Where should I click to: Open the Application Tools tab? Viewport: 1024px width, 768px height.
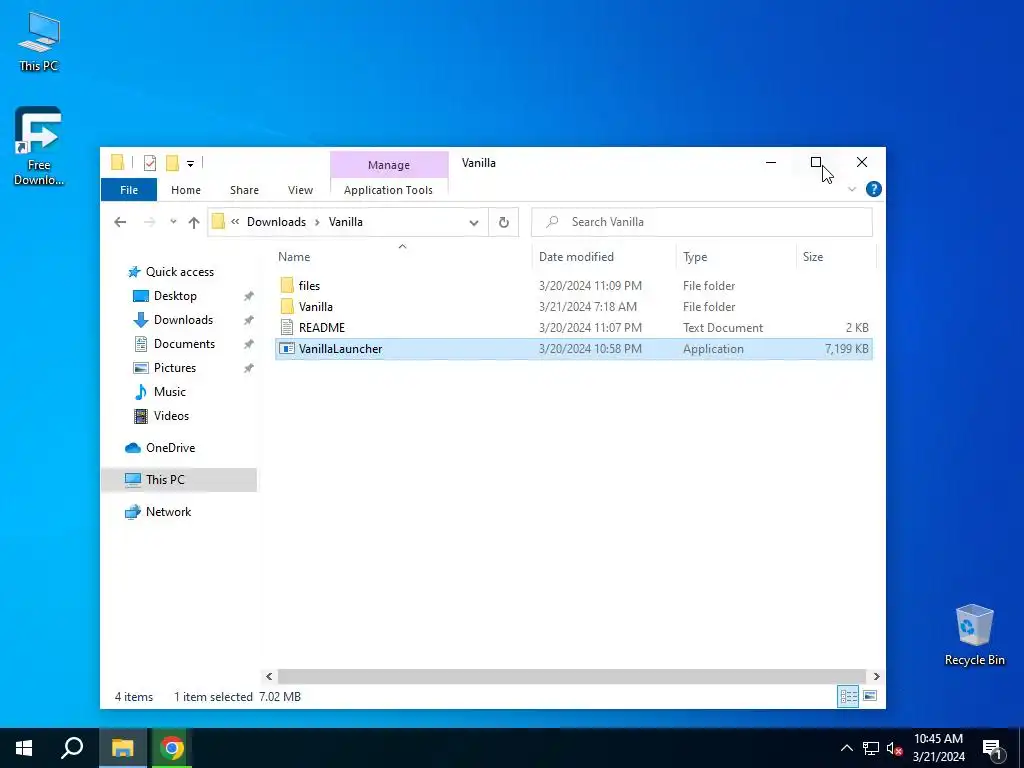[388, 190]
